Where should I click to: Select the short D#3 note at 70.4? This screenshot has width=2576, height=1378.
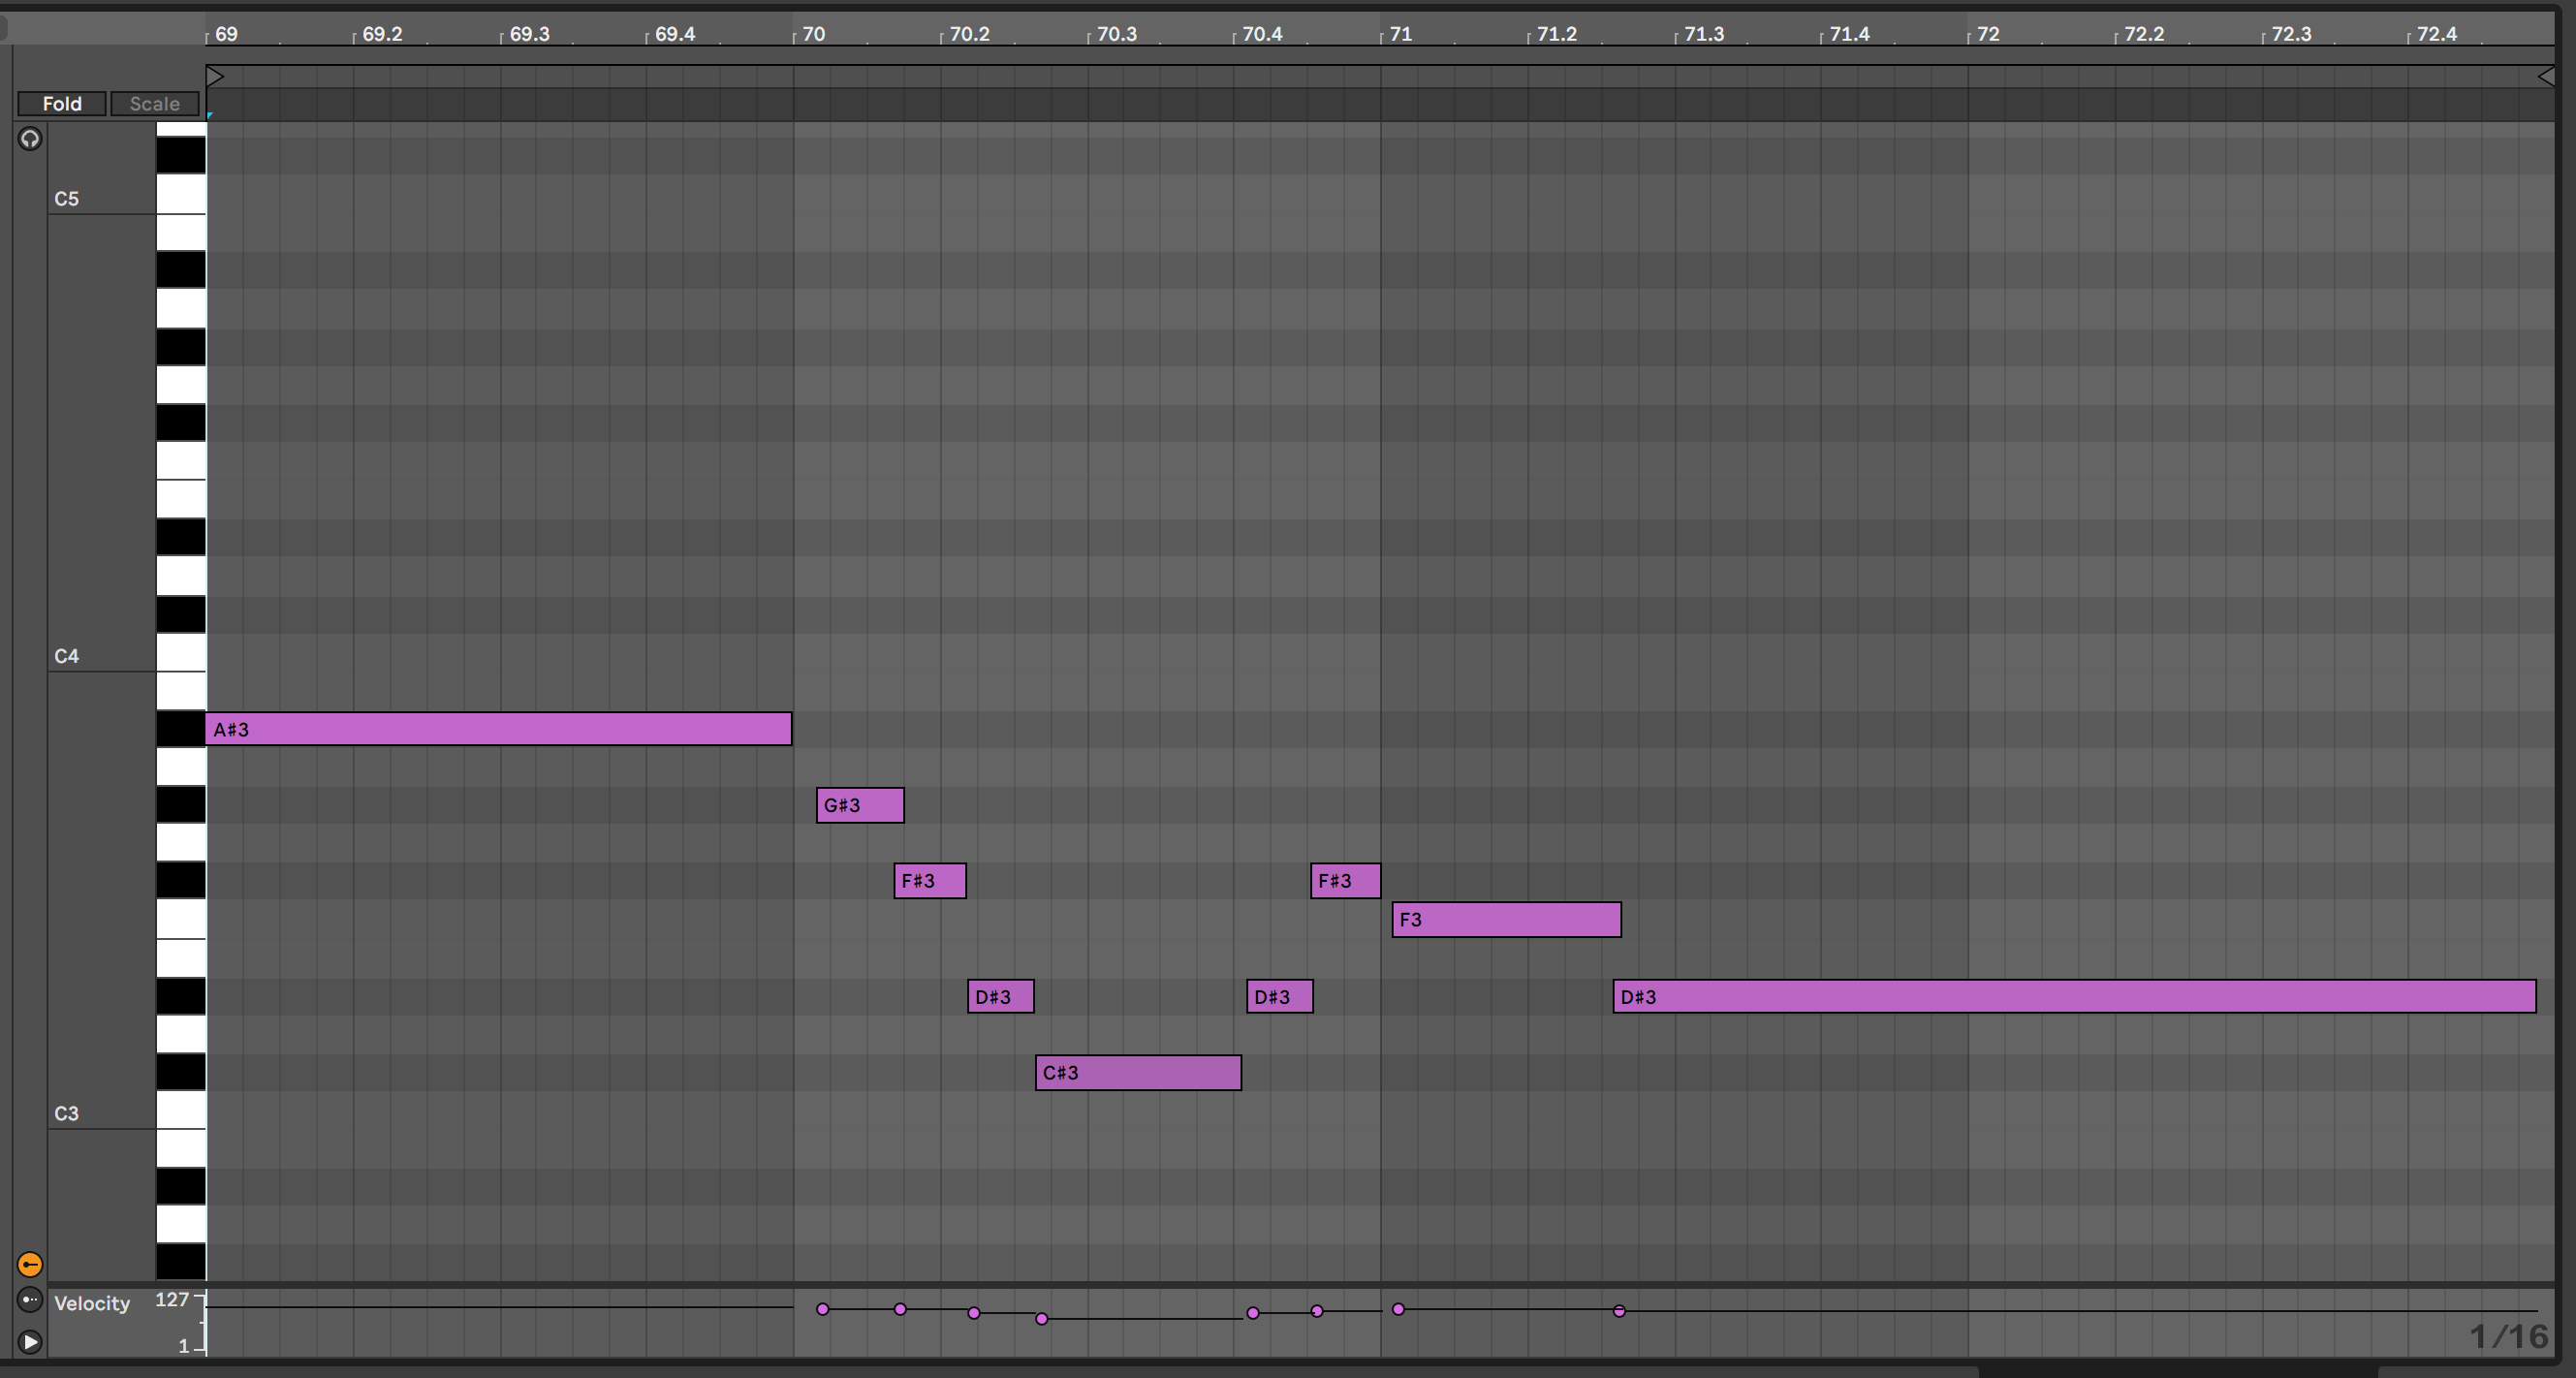1280,997
